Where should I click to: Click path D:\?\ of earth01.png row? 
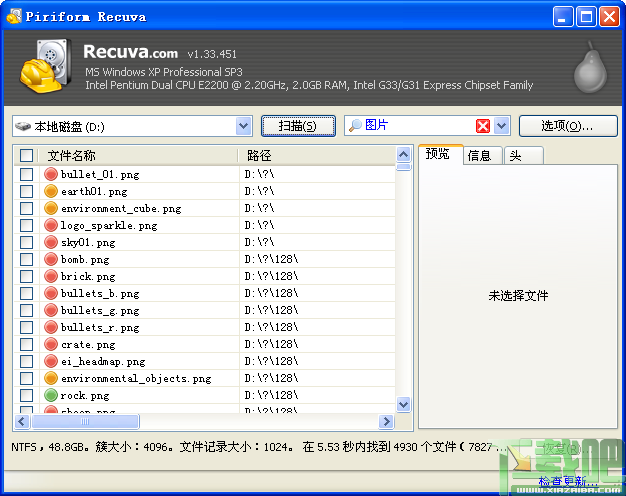pyautogui.click(x=260, y=191)
